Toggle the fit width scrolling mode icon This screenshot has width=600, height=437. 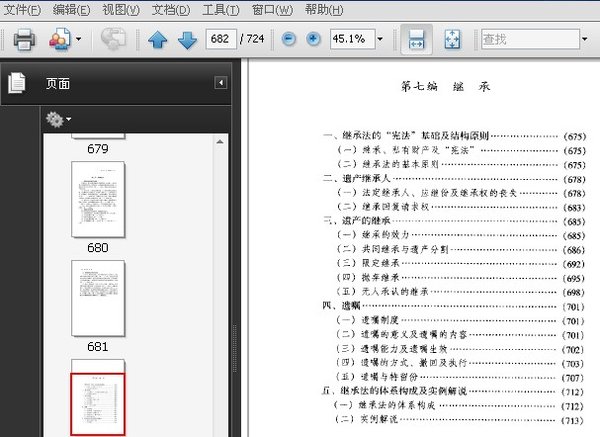[x=416, y=39]
